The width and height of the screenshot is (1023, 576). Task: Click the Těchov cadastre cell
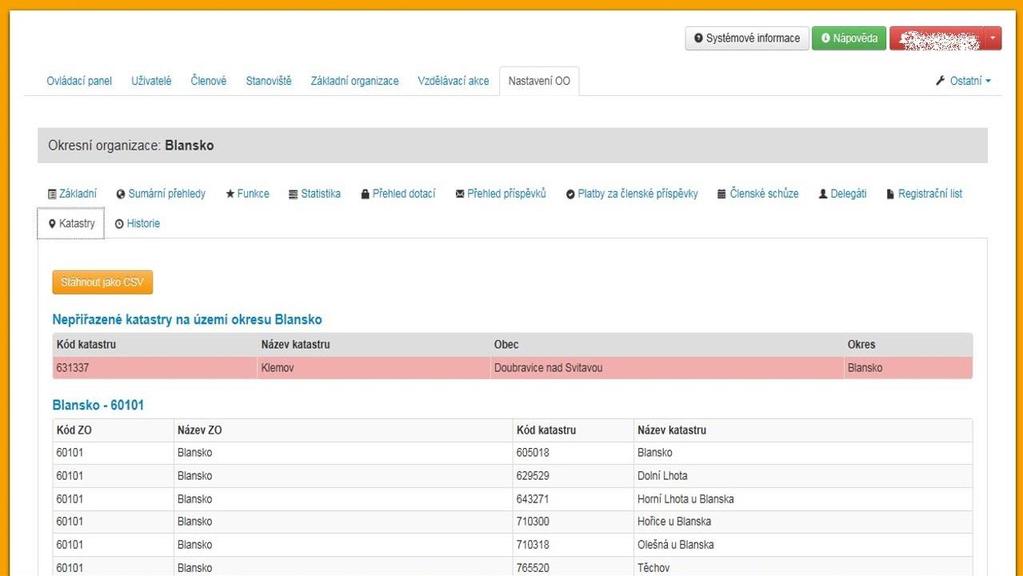tap(803, 568)
